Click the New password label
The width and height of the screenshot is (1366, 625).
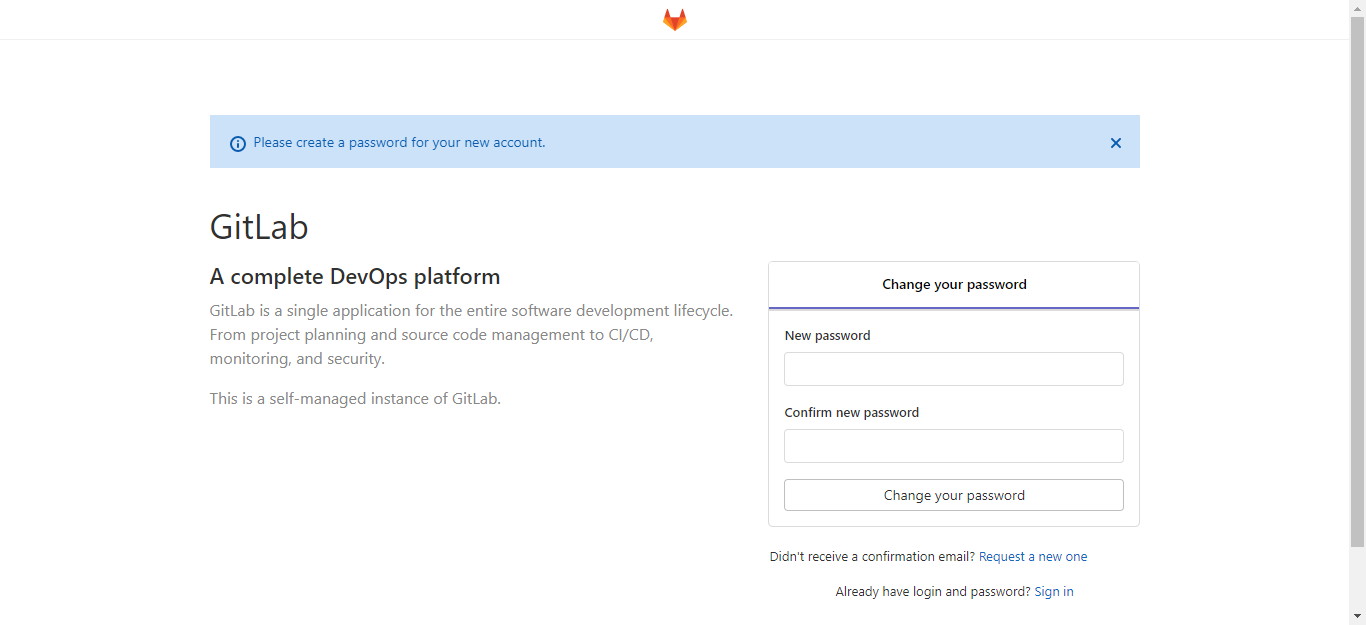coord(827,335)
